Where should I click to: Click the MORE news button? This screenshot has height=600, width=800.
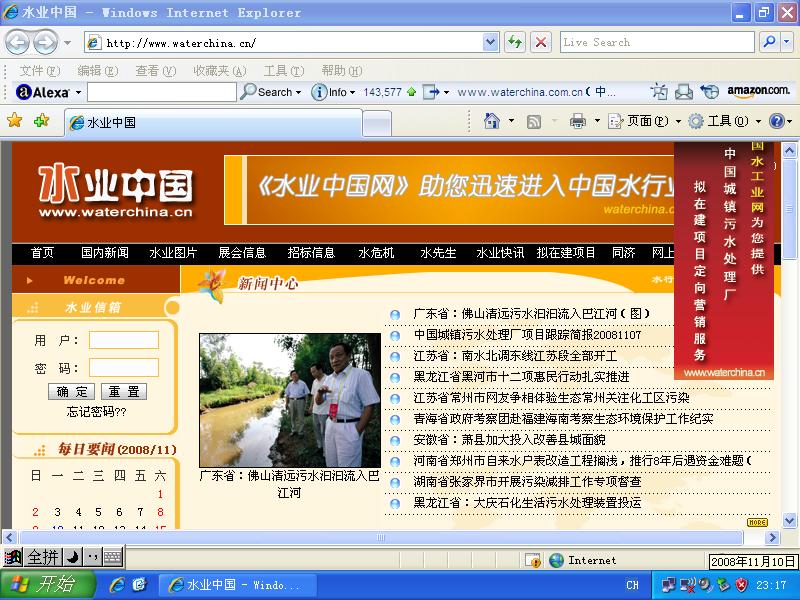click(757, 522)
